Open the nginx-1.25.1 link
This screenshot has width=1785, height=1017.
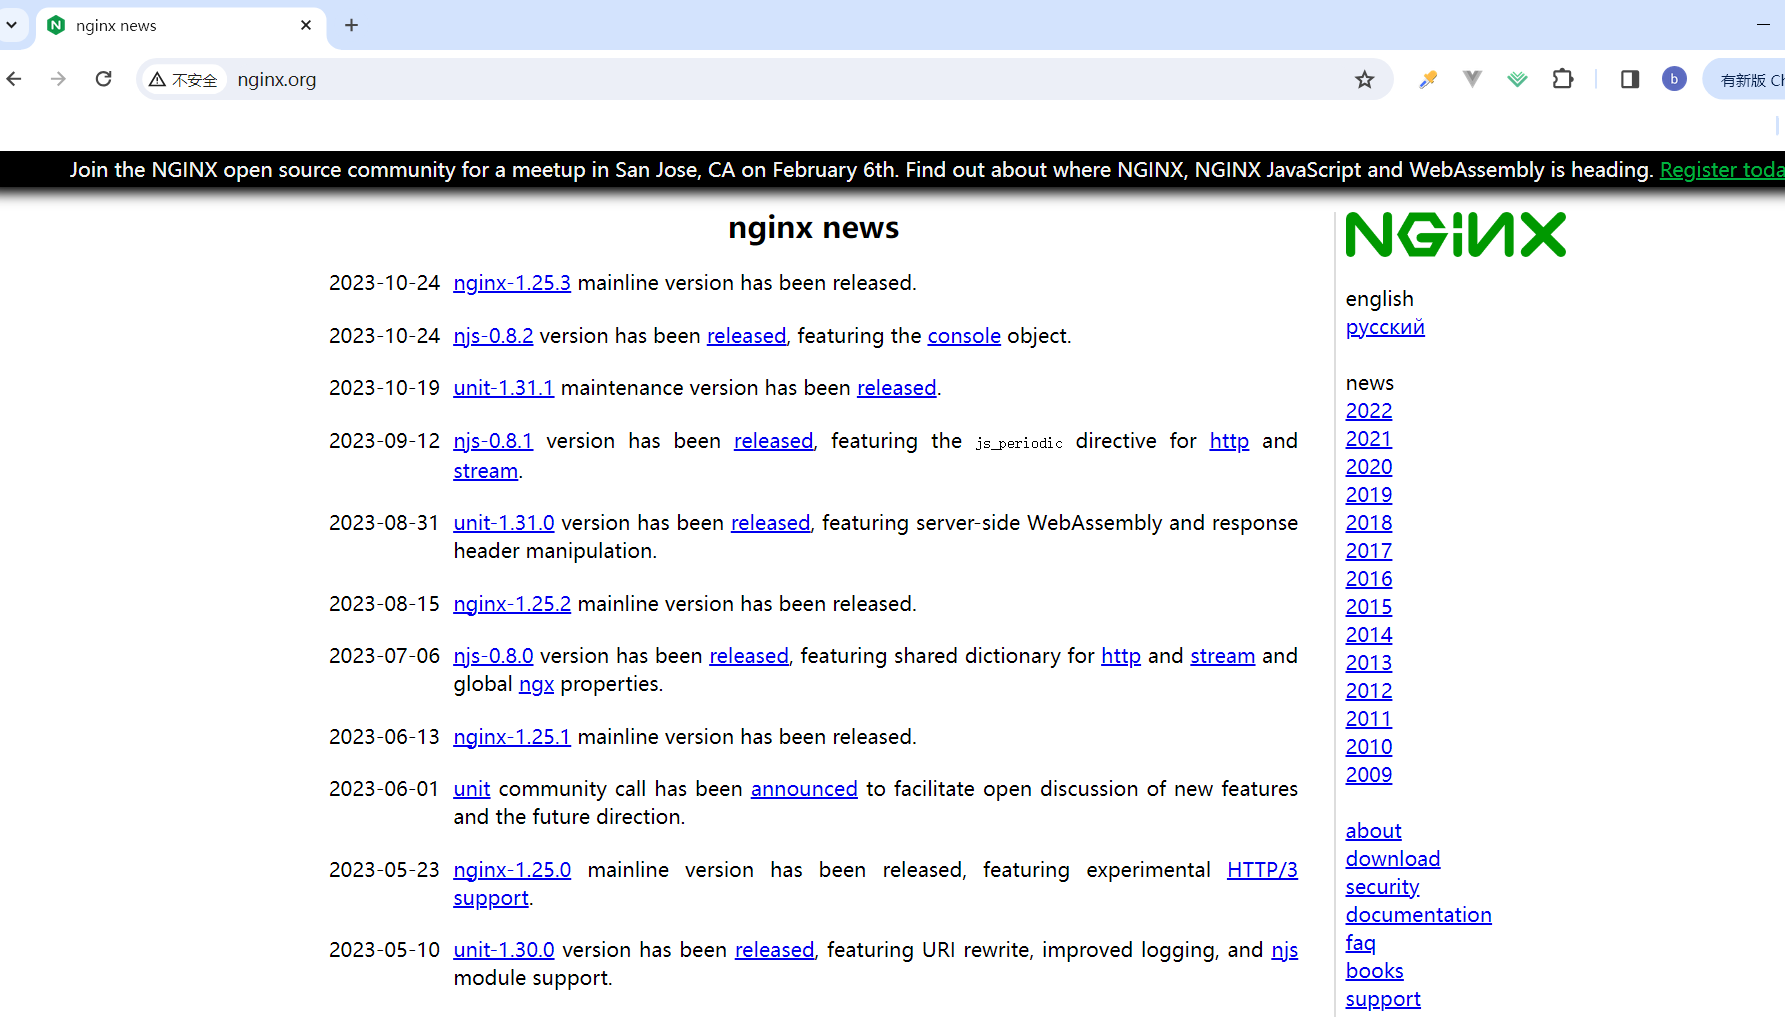point(512,737)
